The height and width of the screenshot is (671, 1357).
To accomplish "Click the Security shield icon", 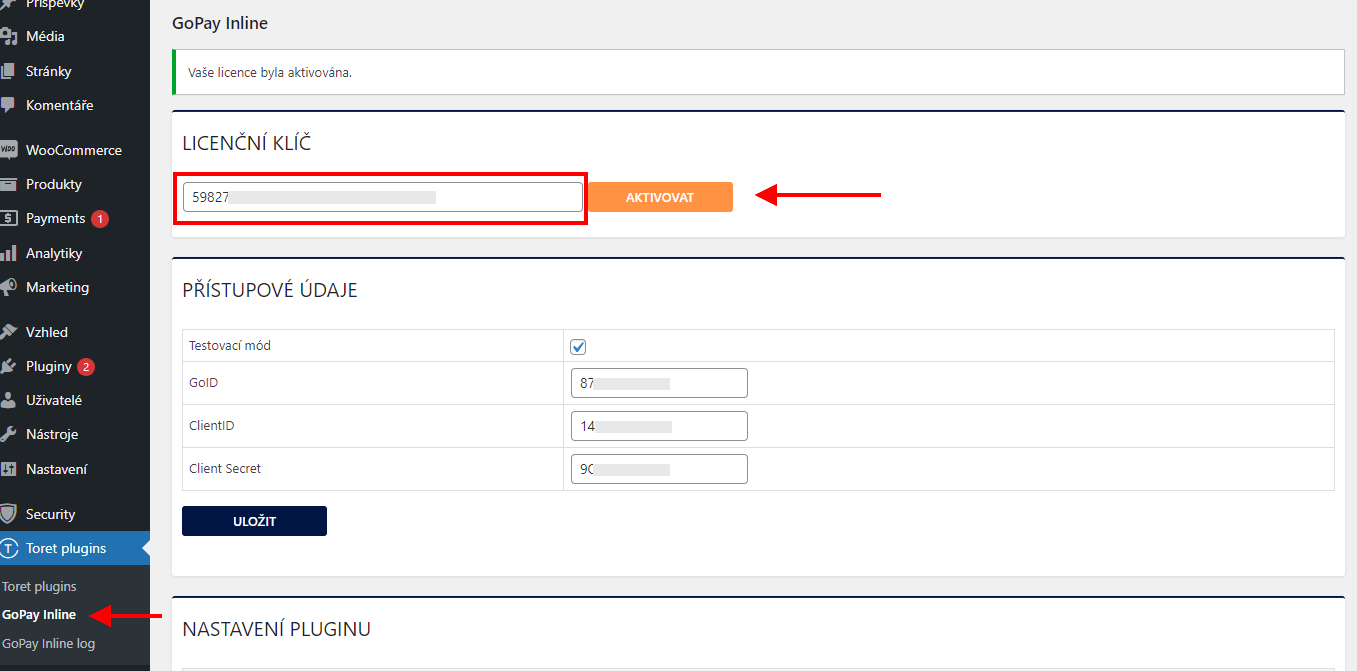I will (9, 514).
